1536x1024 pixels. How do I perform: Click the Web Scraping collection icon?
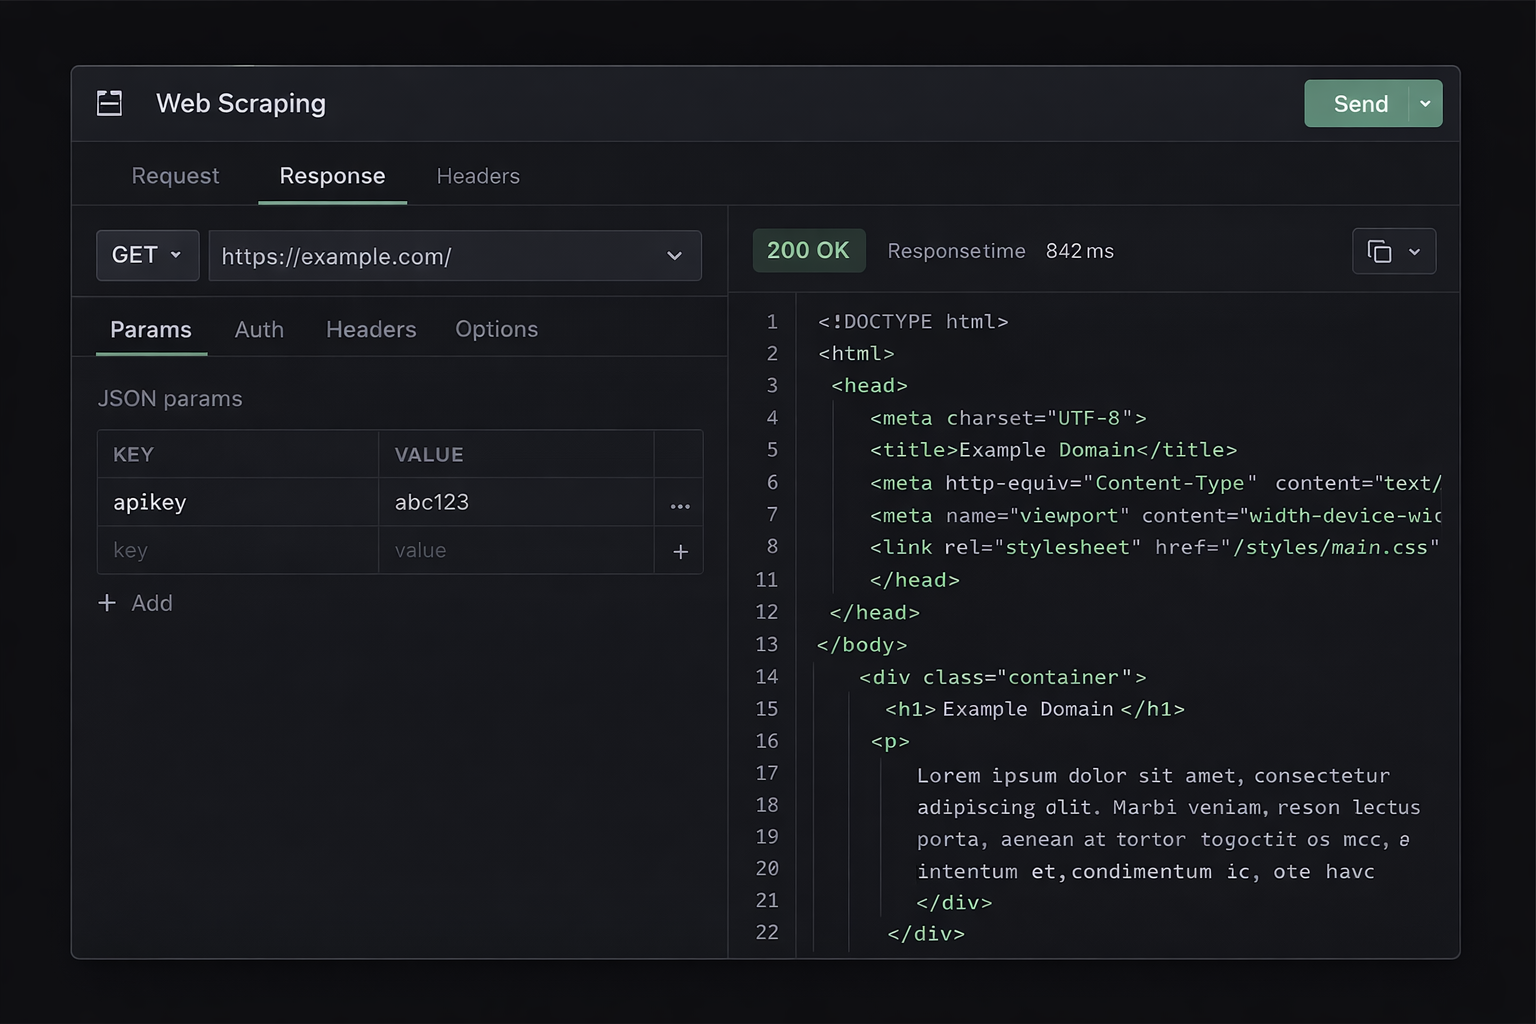point(109,102)
